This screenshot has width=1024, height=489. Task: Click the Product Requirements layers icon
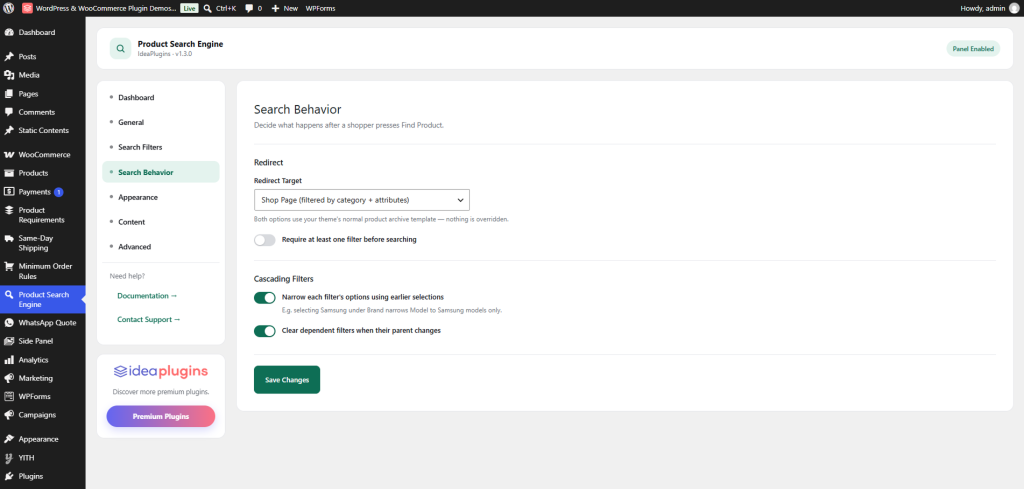9,210
